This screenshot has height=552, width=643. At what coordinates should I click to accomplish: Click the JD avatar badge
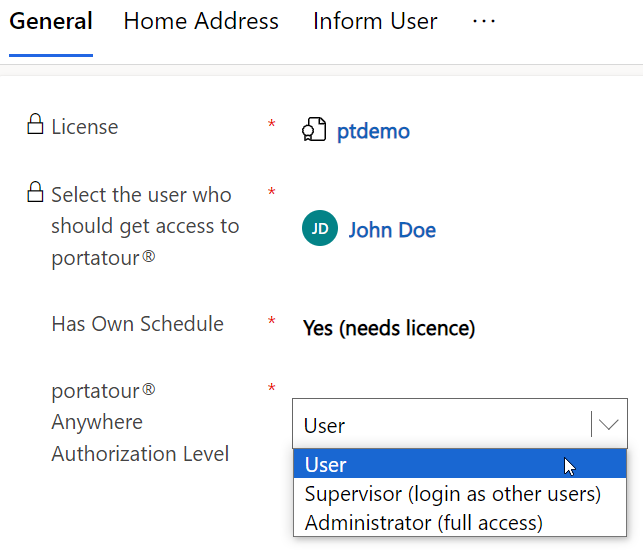tap(320, 228)
